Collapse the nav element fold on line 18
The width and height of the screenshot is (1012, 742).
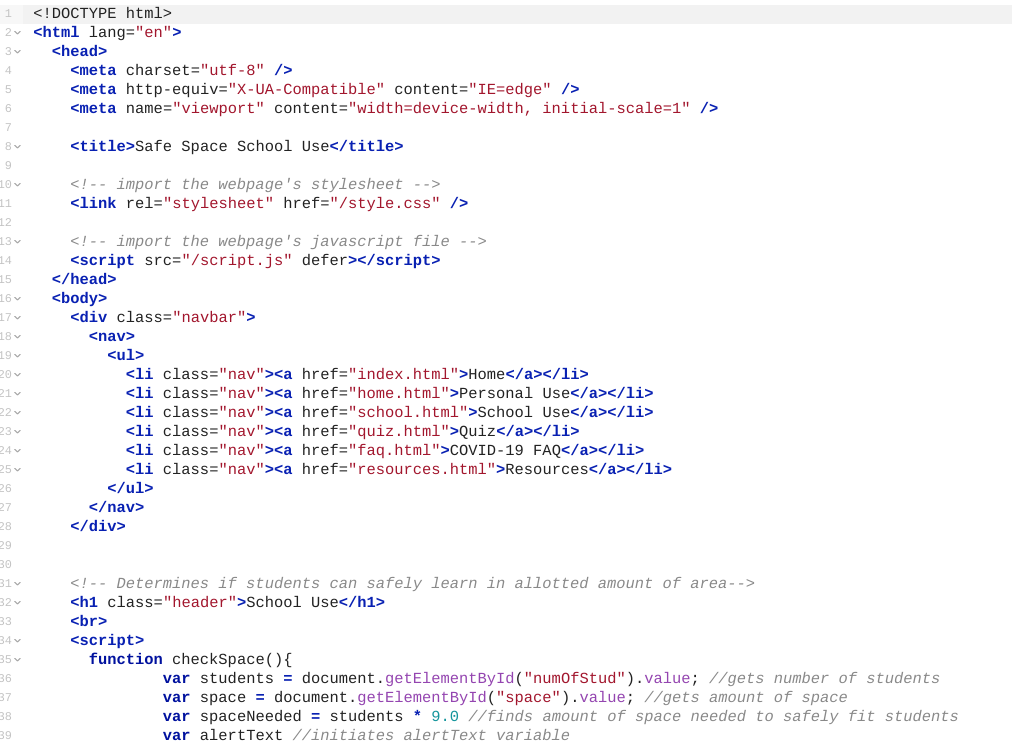pyautogui.click(x=17, y=336)
